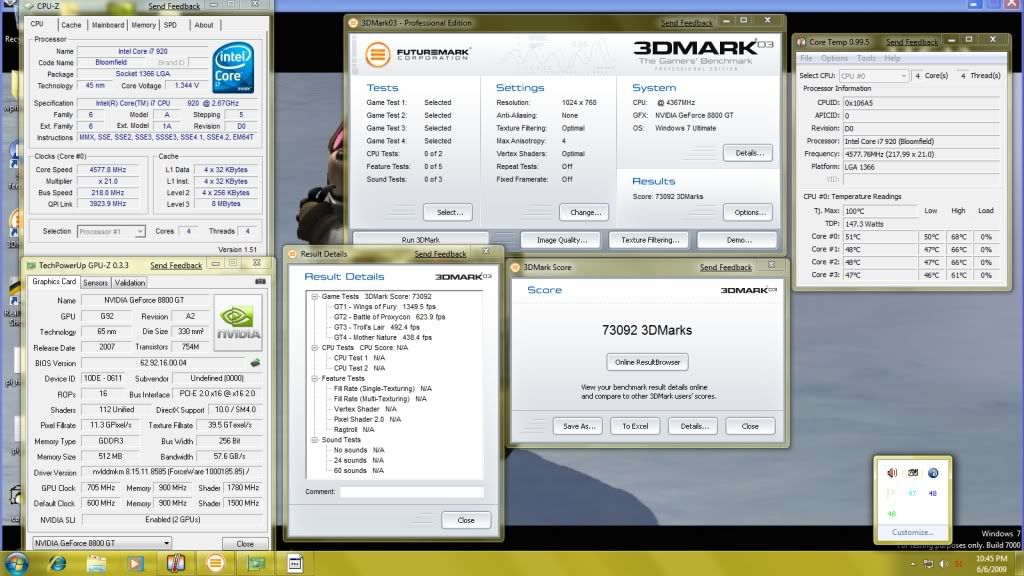
Task: Click the red speaker icon in tray popup
Action: click(x=892, y=472)
